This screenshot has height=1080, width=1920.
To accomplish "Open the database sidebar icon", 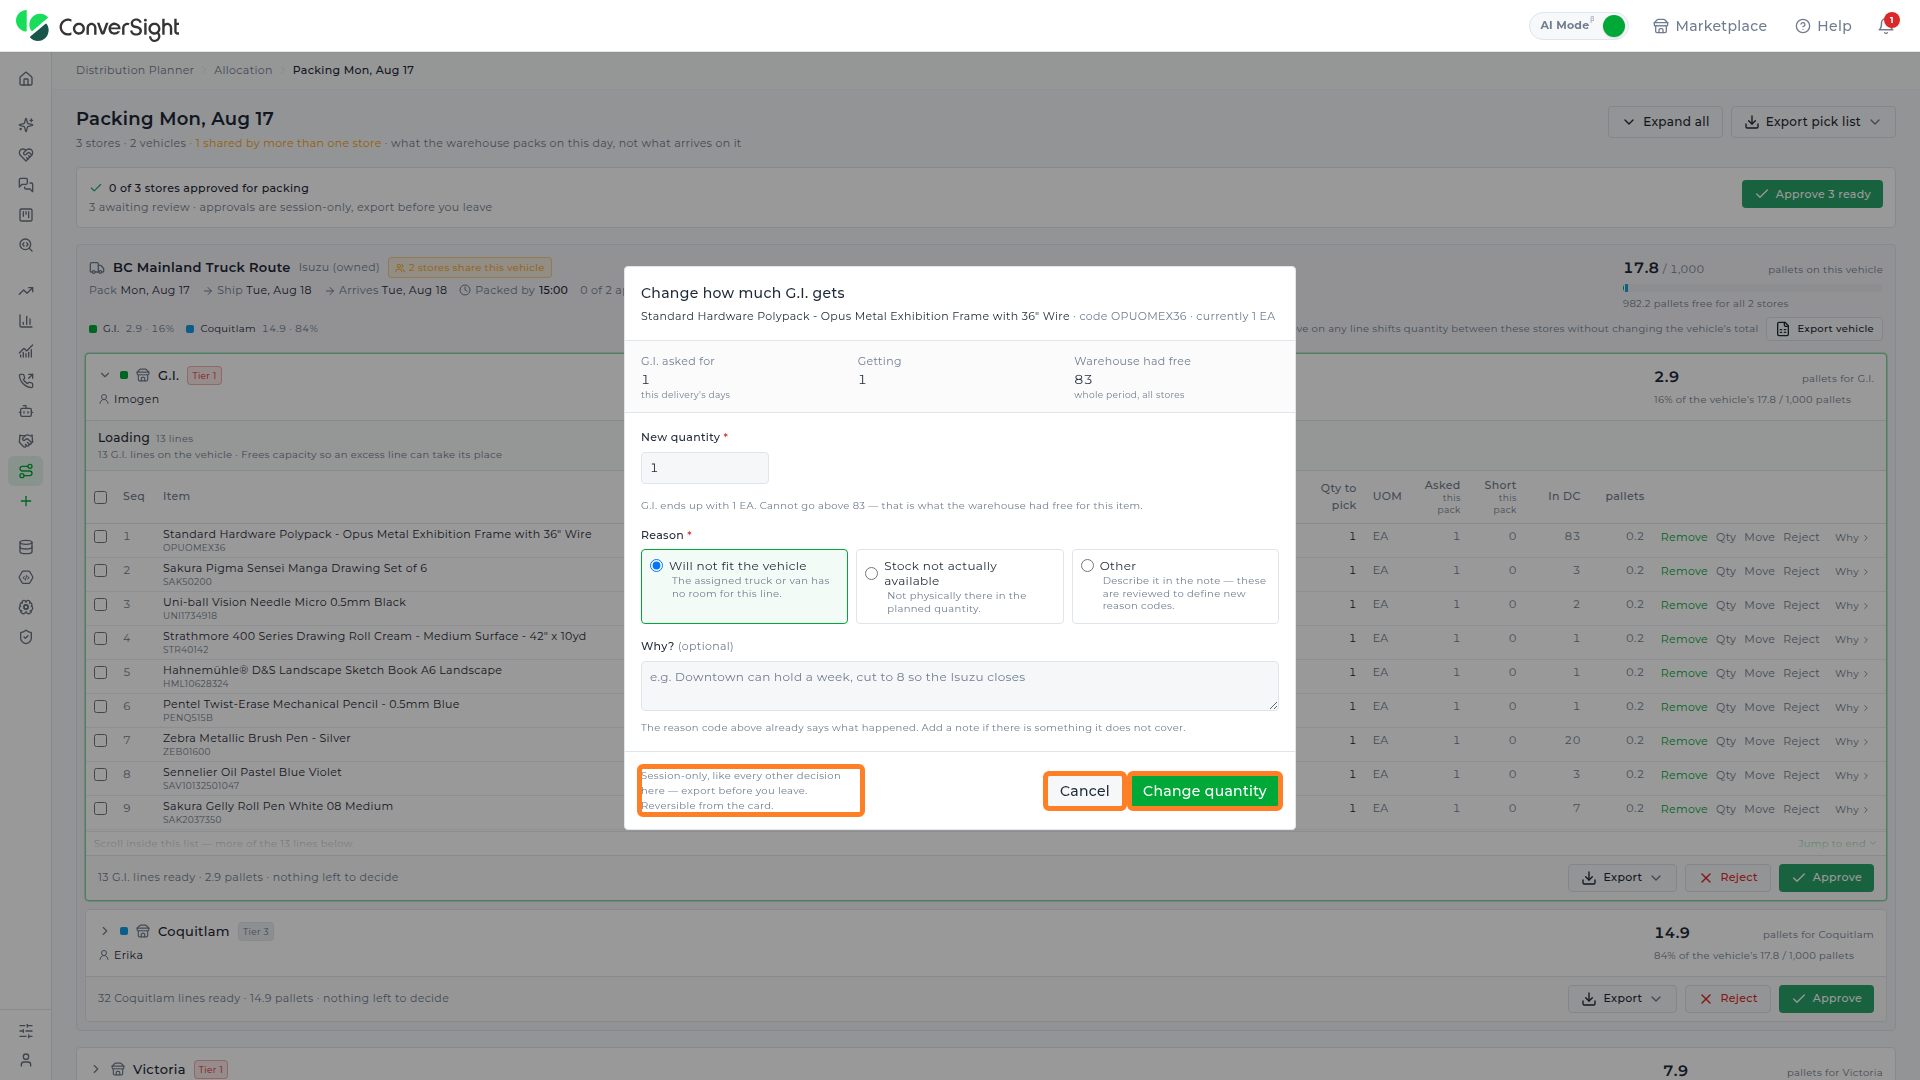I will coord(26,547).
